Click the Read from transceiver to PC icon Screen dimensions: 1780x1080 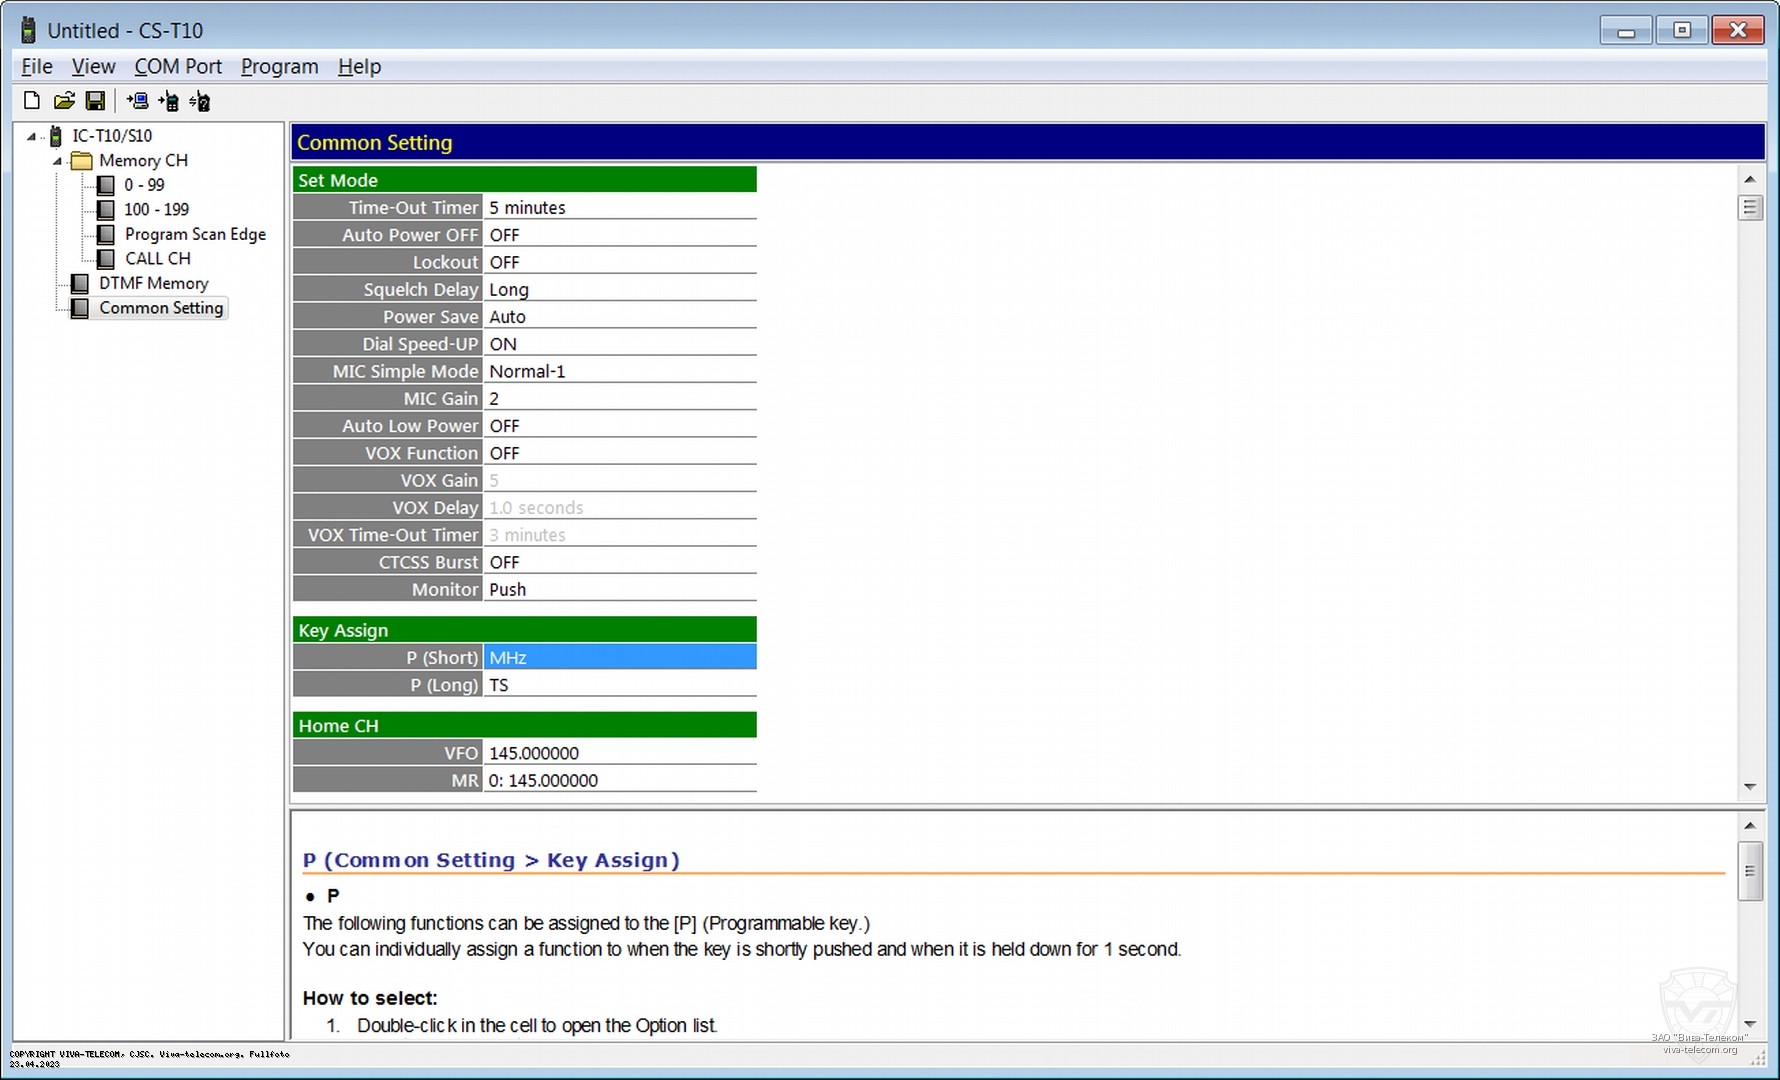point(137,101)
